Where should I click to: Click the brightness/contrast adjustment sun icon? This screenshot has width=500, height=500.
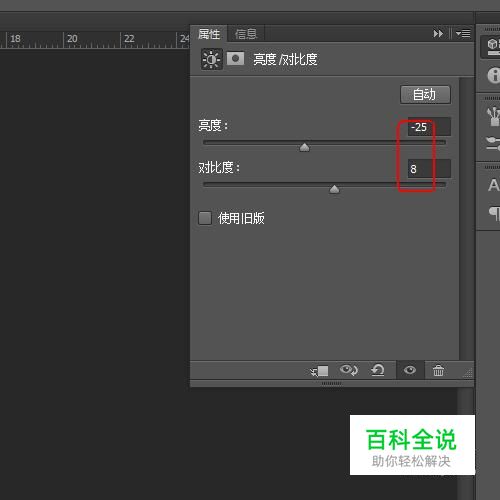212,59
